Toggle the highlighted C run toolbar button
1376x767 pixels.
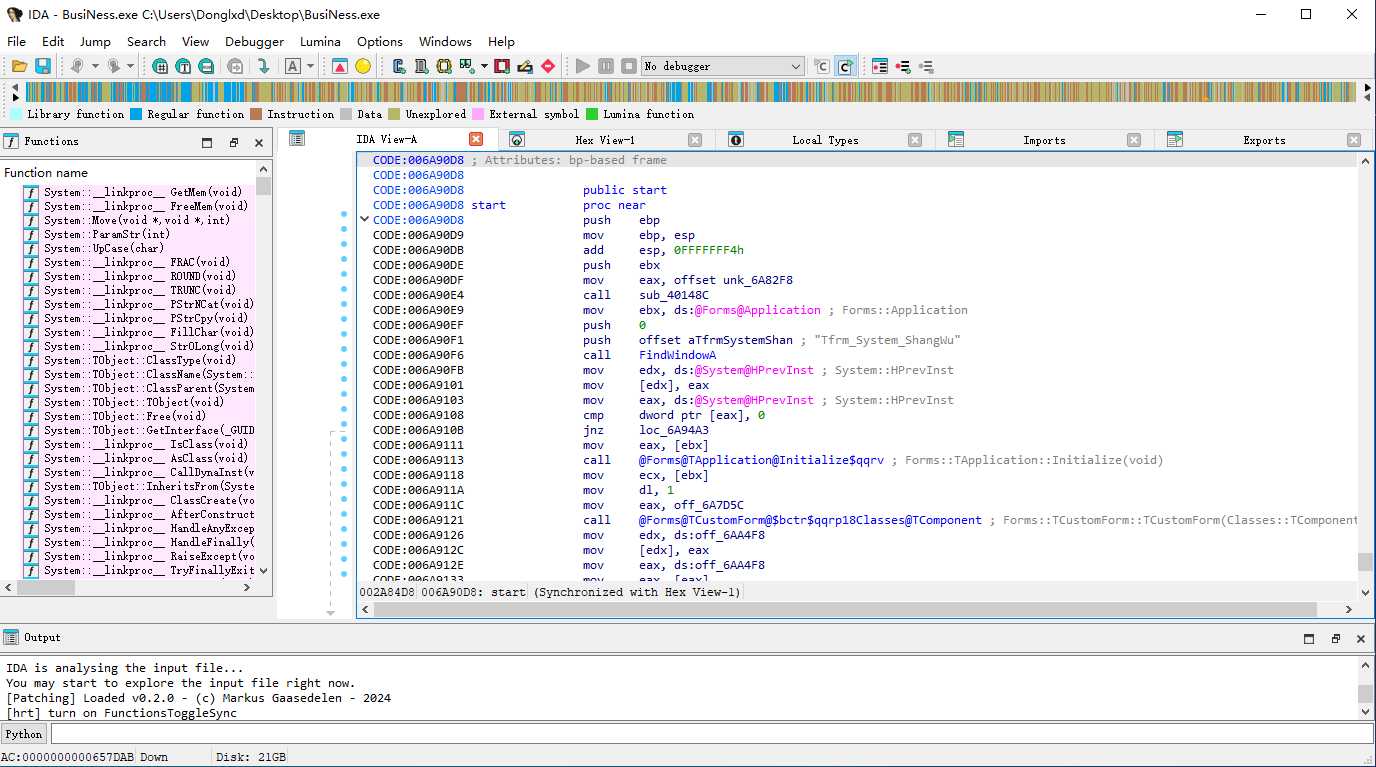(x=845, y=66)
